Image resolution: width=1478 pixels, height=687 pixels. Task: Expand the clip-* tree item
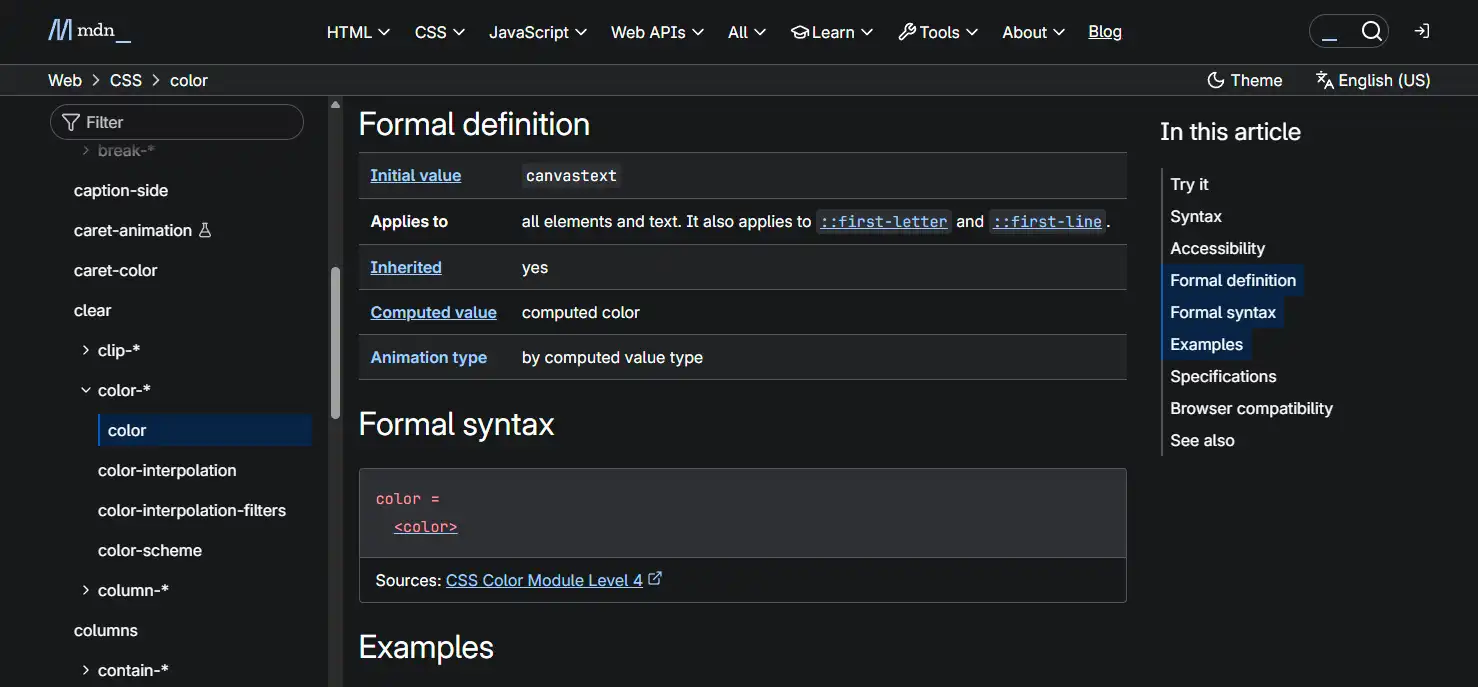pos(85,350)
